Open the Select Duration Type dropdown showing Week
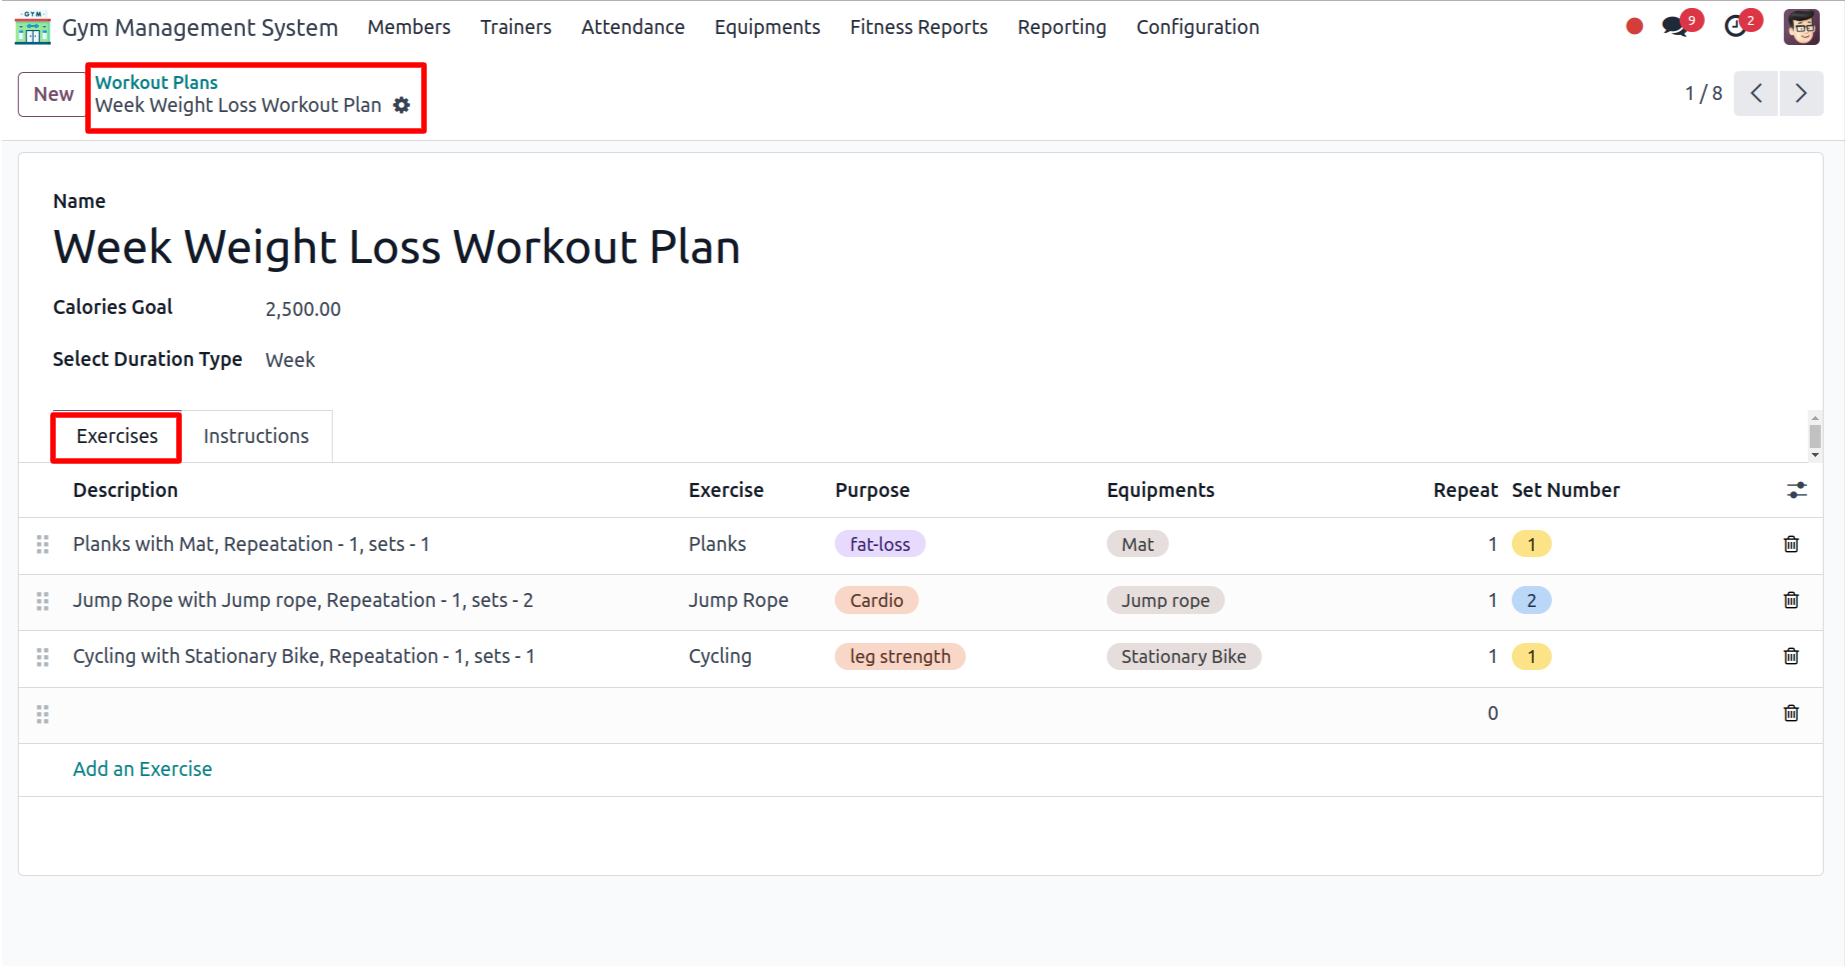Screen dimensions: 1845x966 (x=290, y=360)
